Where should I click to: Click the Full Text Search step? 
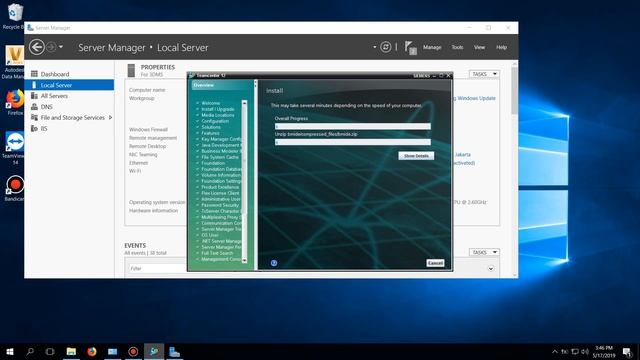pyautogui.click(x=217, y=253)
